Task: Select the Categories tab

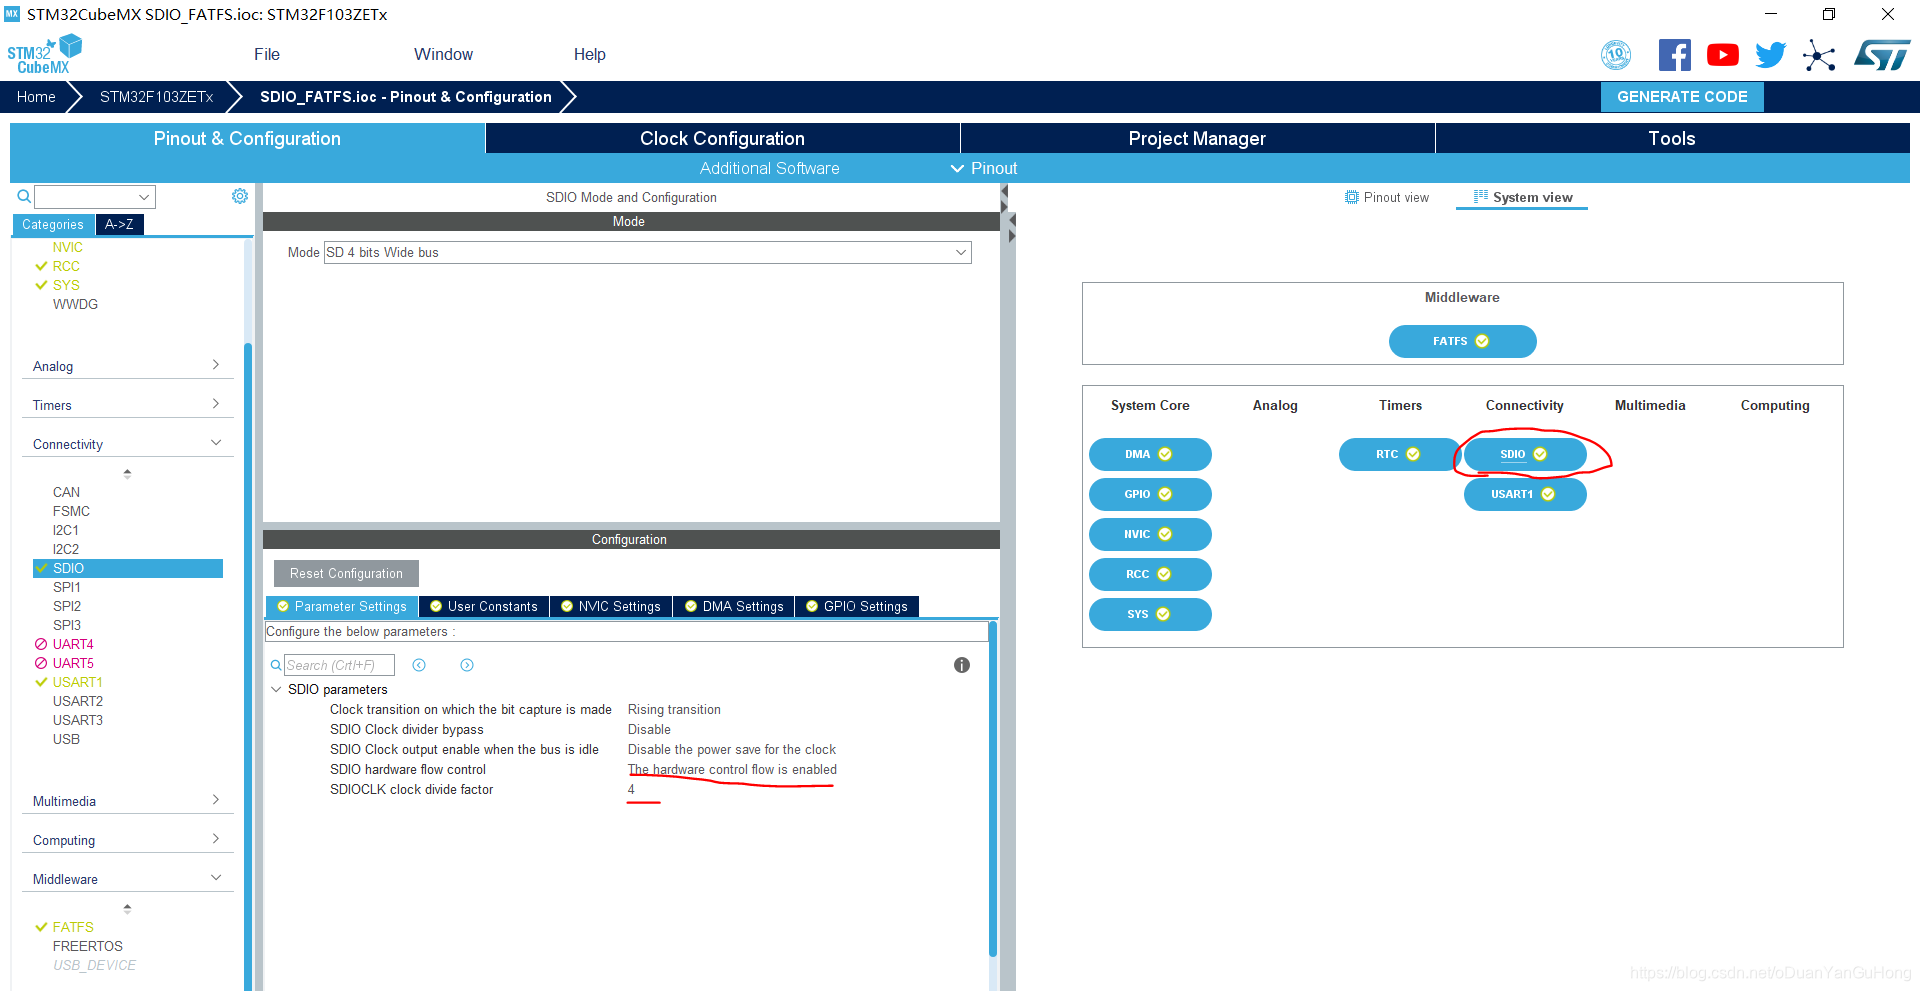Action: coord(53,224)
